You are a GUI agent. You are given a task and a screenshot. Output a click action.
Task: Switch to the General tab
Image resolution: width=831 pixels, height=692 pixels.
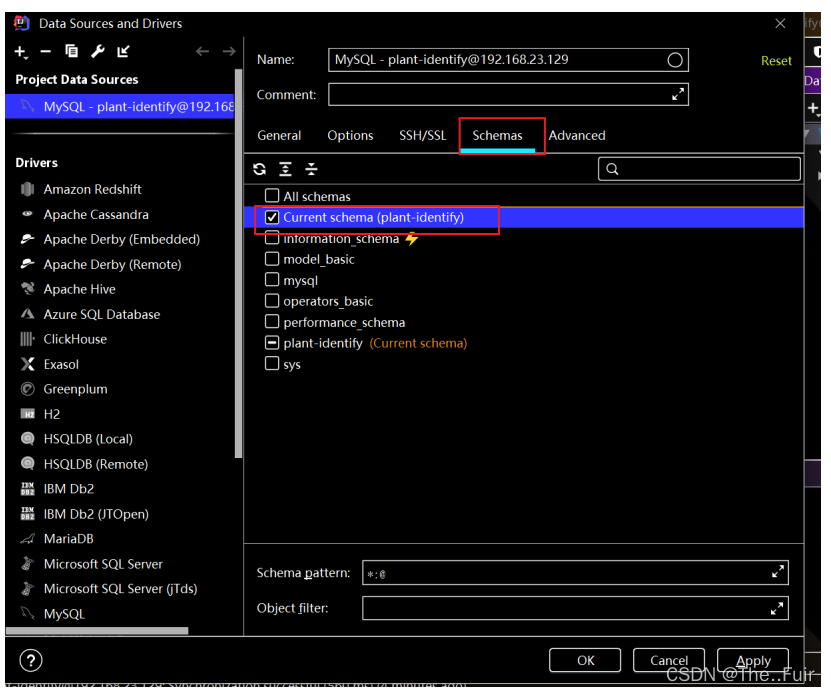[x=279, y=136]
